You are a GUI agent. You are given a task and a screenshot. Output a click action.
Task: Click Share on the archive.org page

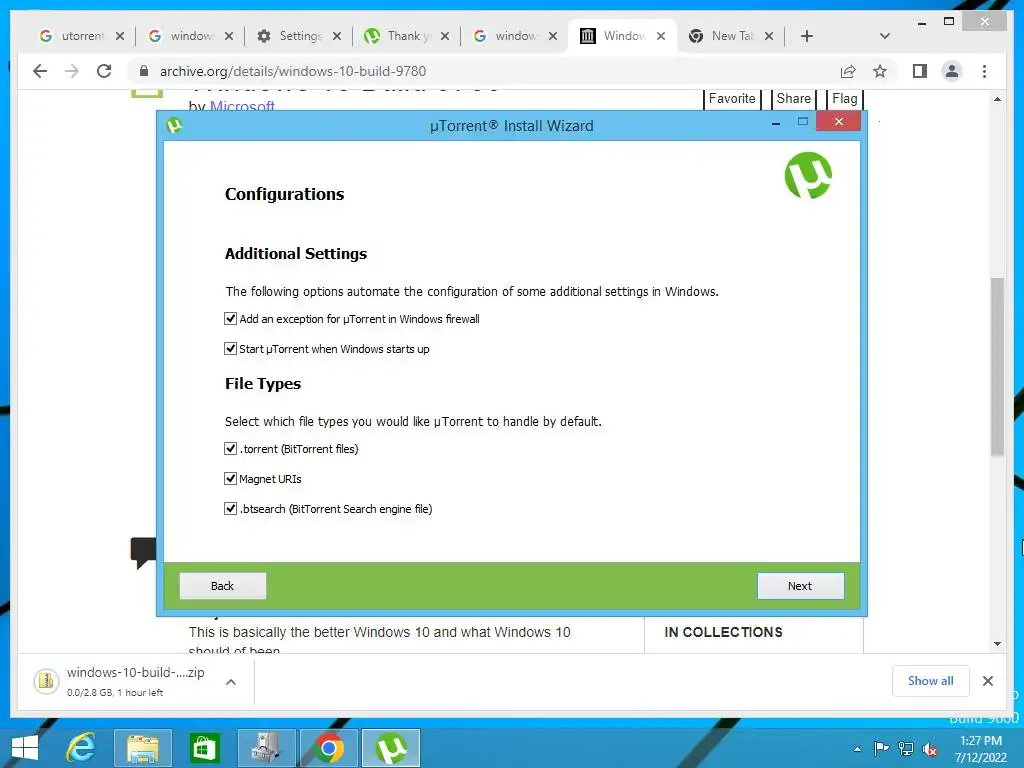pyautogui.click(x=793, y=99)
